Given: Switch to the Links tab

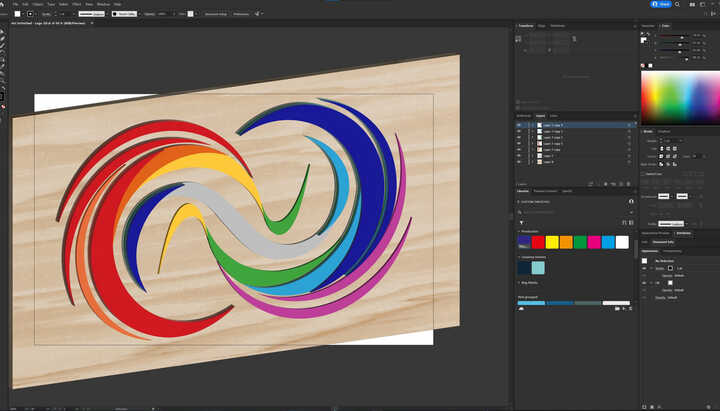Looking at the screenshot, I should [x=554, y=116].
